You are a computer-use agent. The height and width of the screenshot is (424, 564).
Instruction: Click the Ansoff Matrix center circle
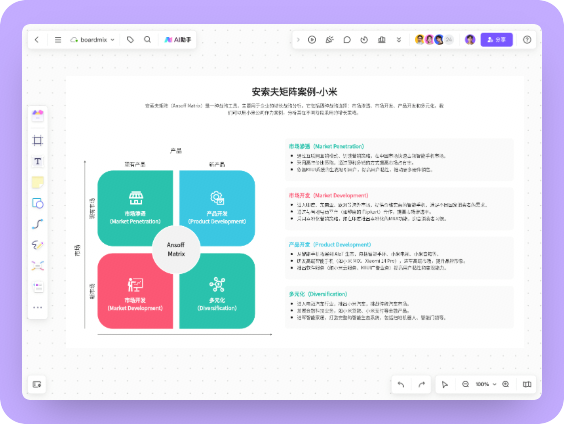coord(176,249)
